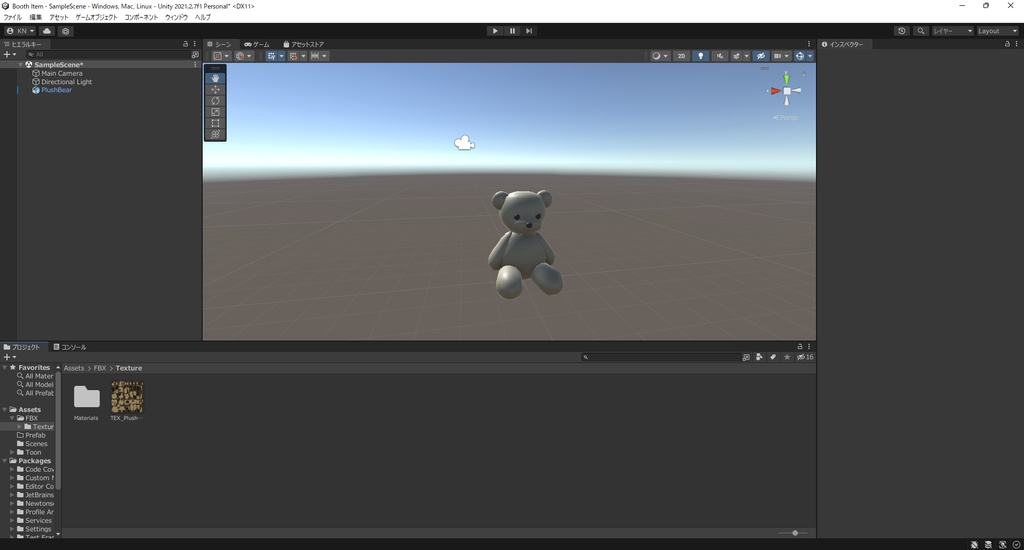This screenshot has height=550, width=1024.
Task: Click the green Y axis cone on gizmo
Action: pos(787,78)
